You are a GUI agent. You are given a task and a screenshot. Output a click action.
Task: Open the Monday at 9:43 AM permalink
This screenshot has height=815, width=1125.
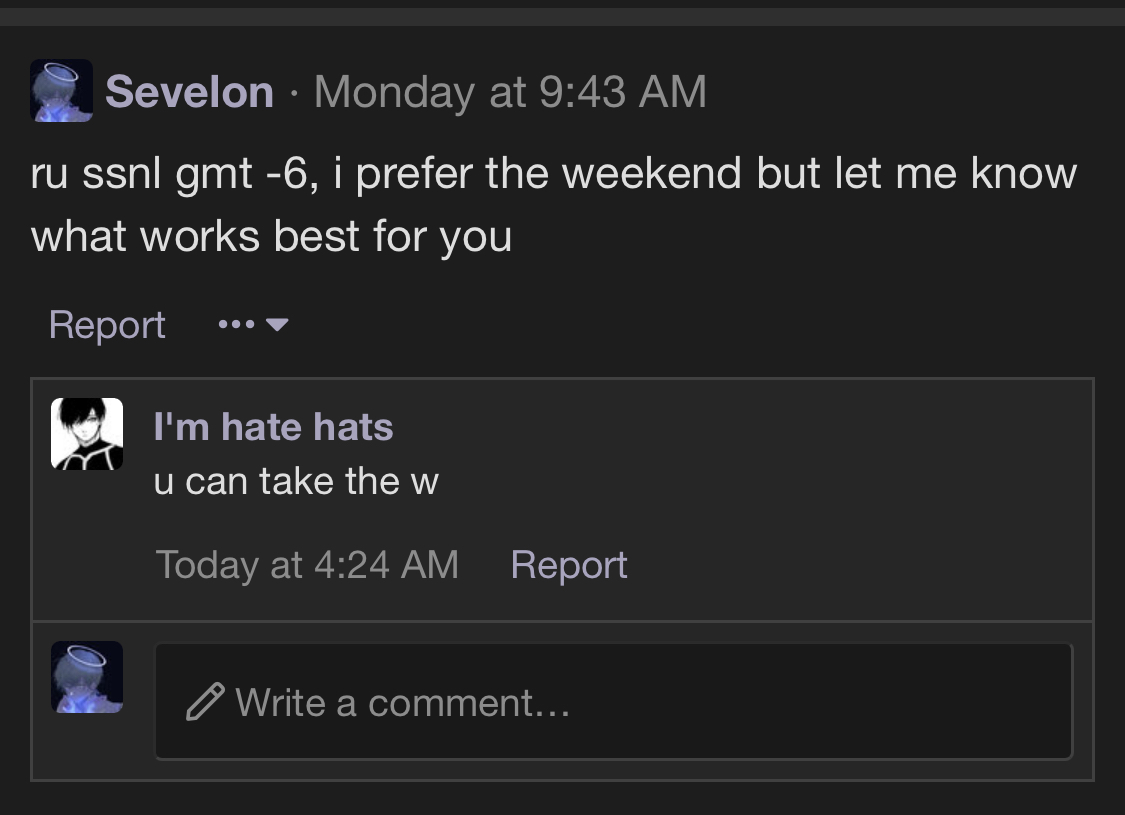(510, 92)
